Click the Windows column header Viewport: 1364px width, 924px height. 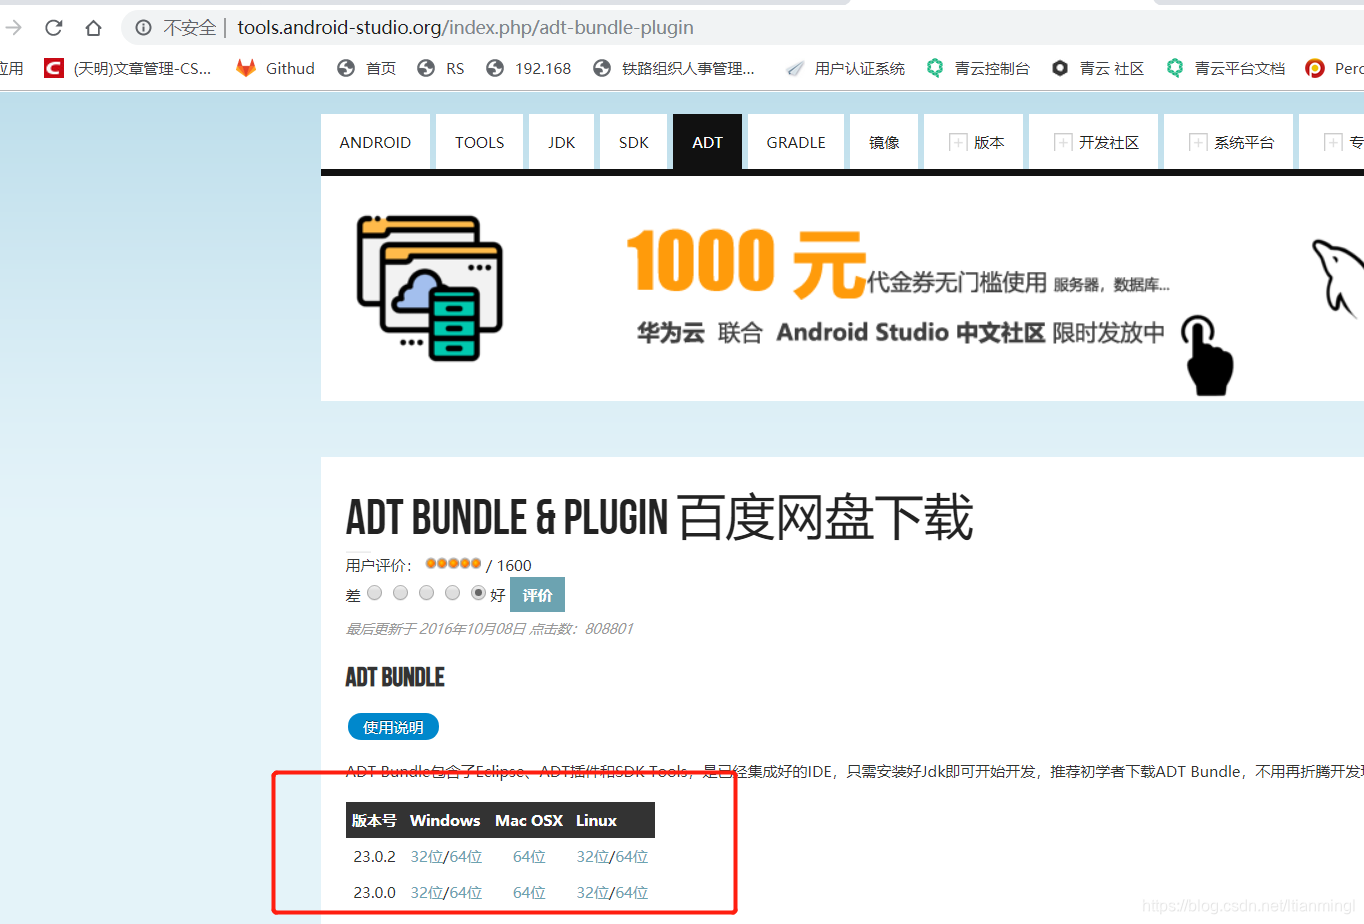pyautogui.click(x=445, y=821)
